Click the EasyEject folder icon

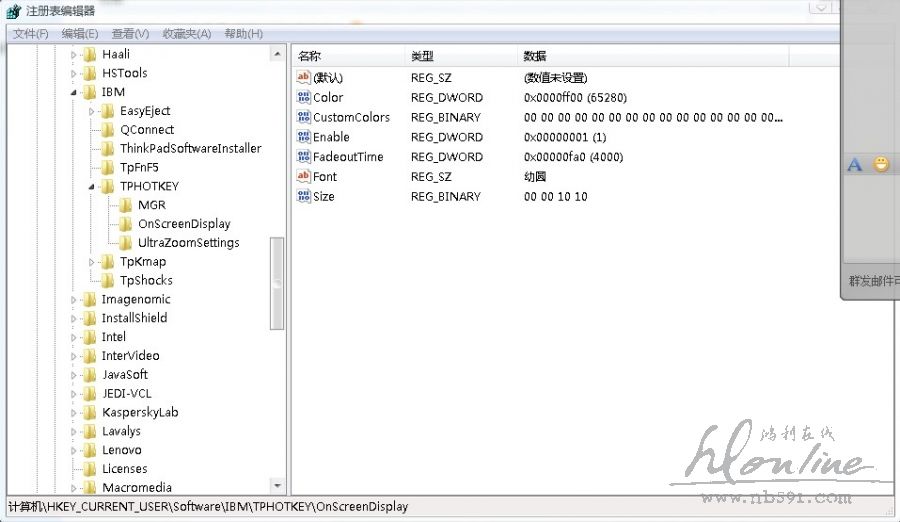click(107, 111)
